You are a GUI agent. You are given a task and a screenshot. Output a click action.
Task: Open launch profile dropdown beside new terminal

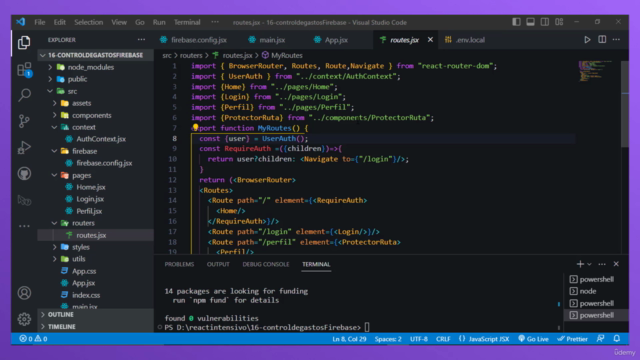pyautogui.click(x=589, y=264)
